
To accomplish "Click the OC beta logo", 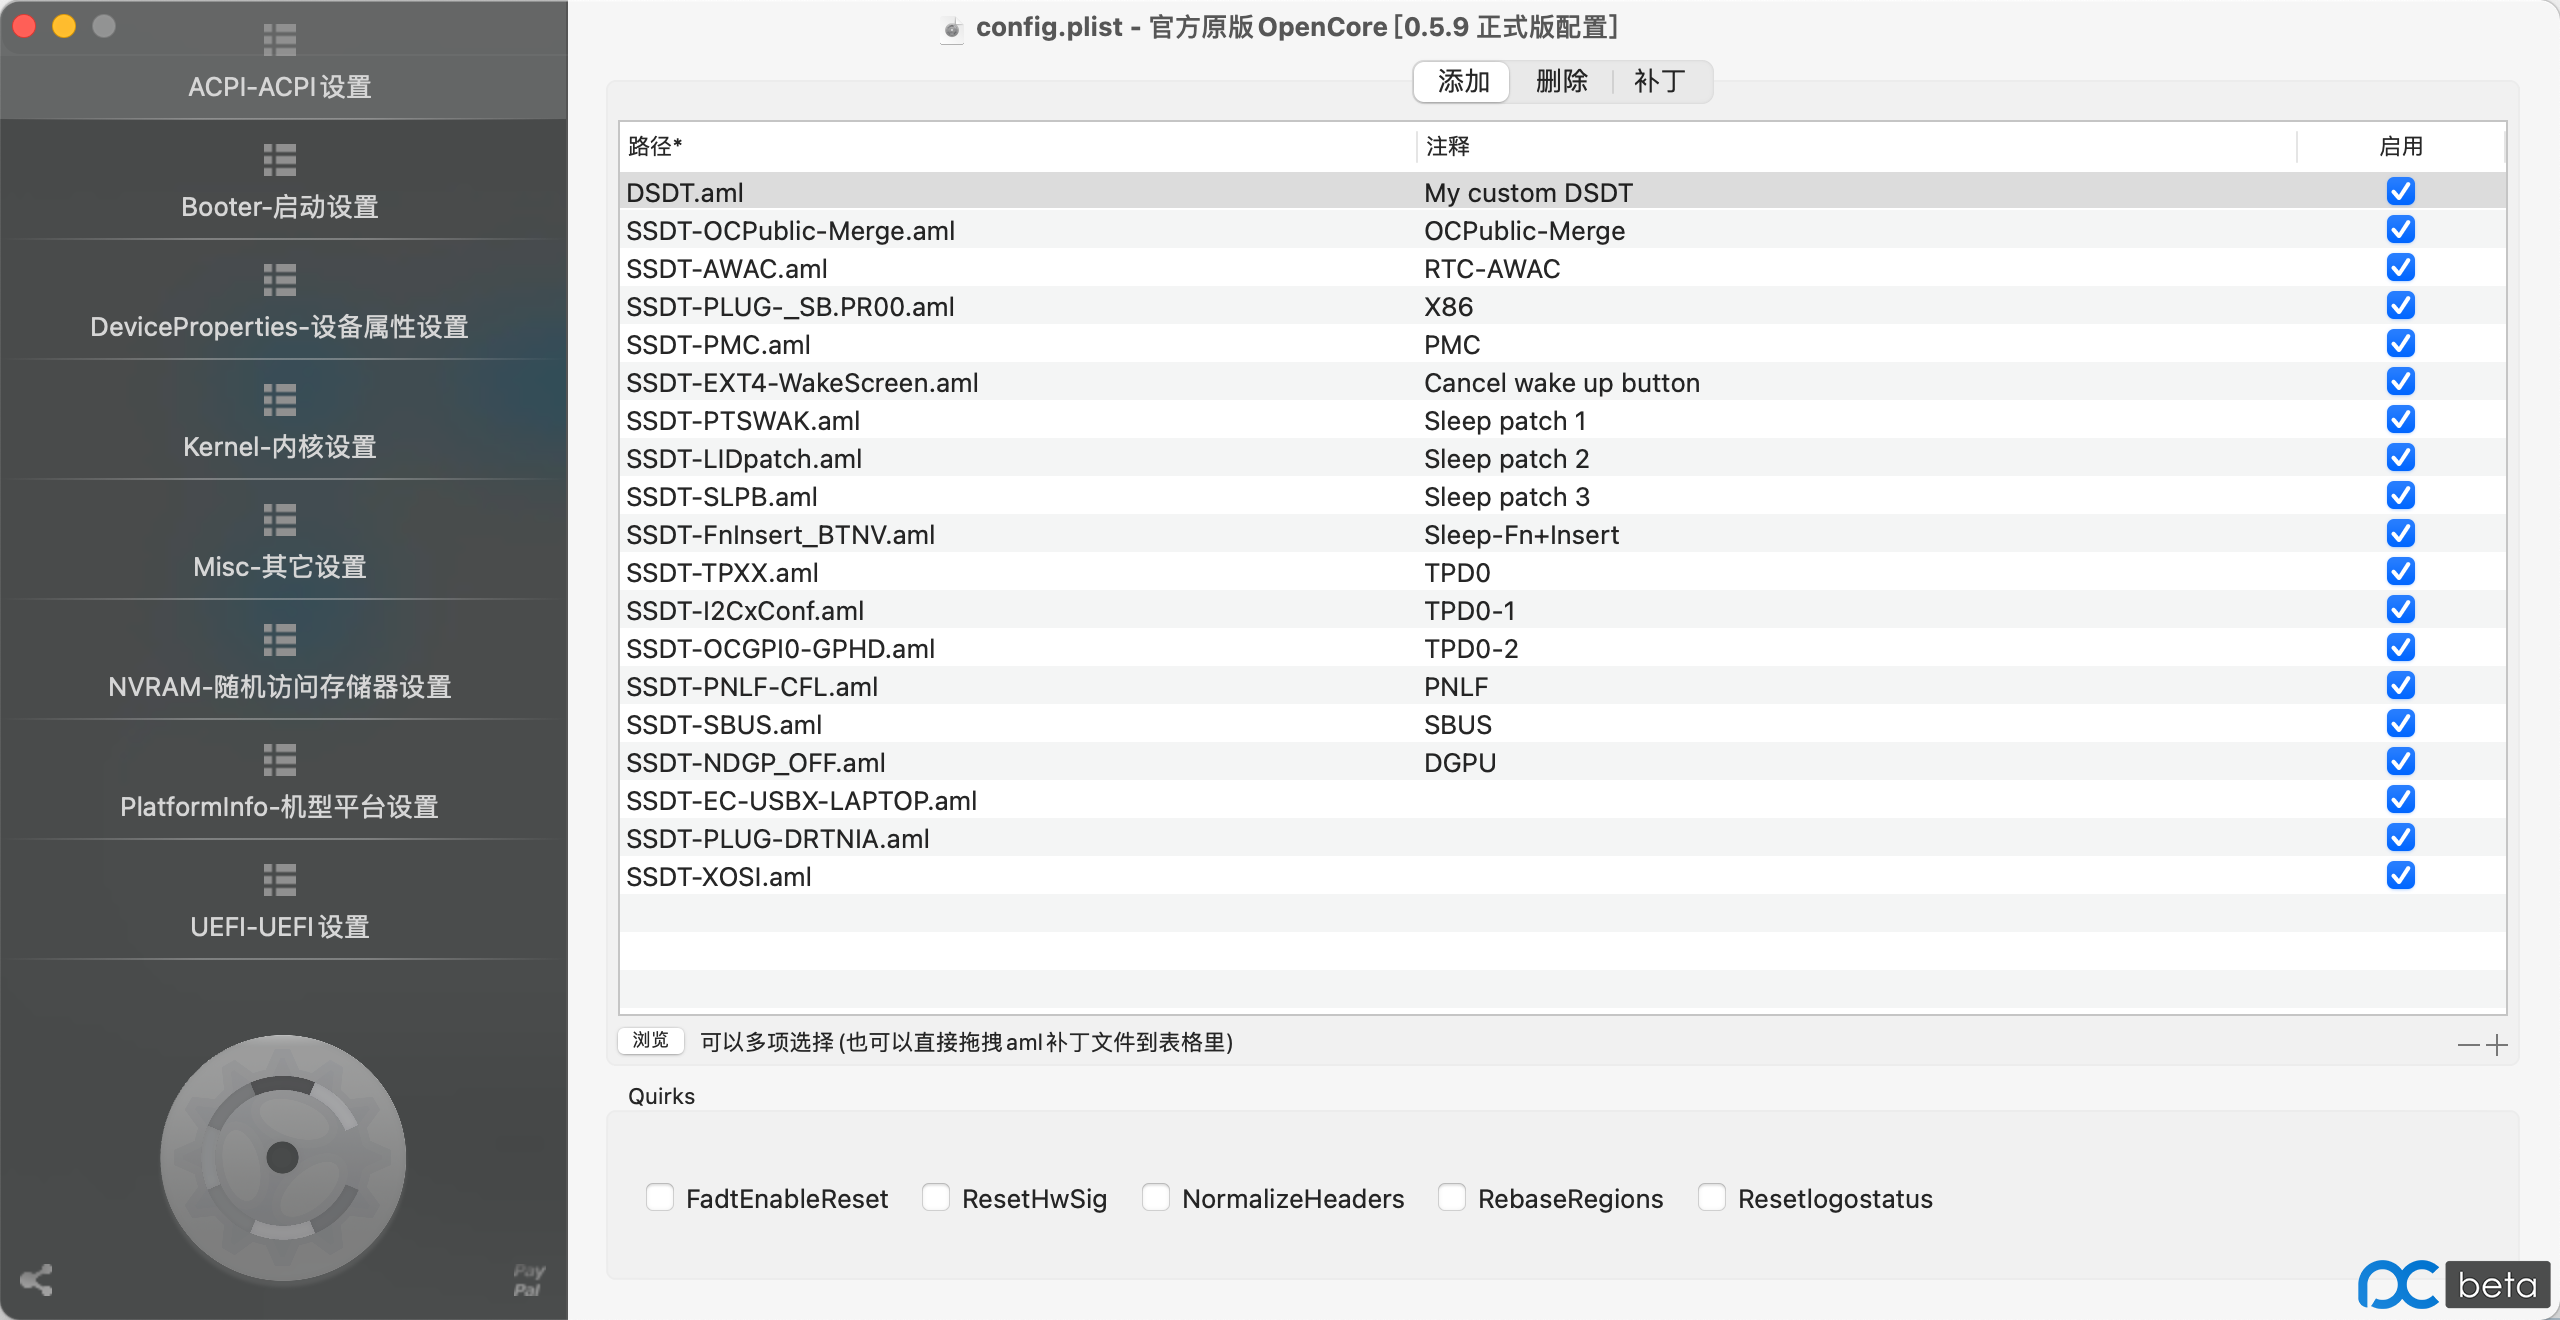I will (2454, 1284).
